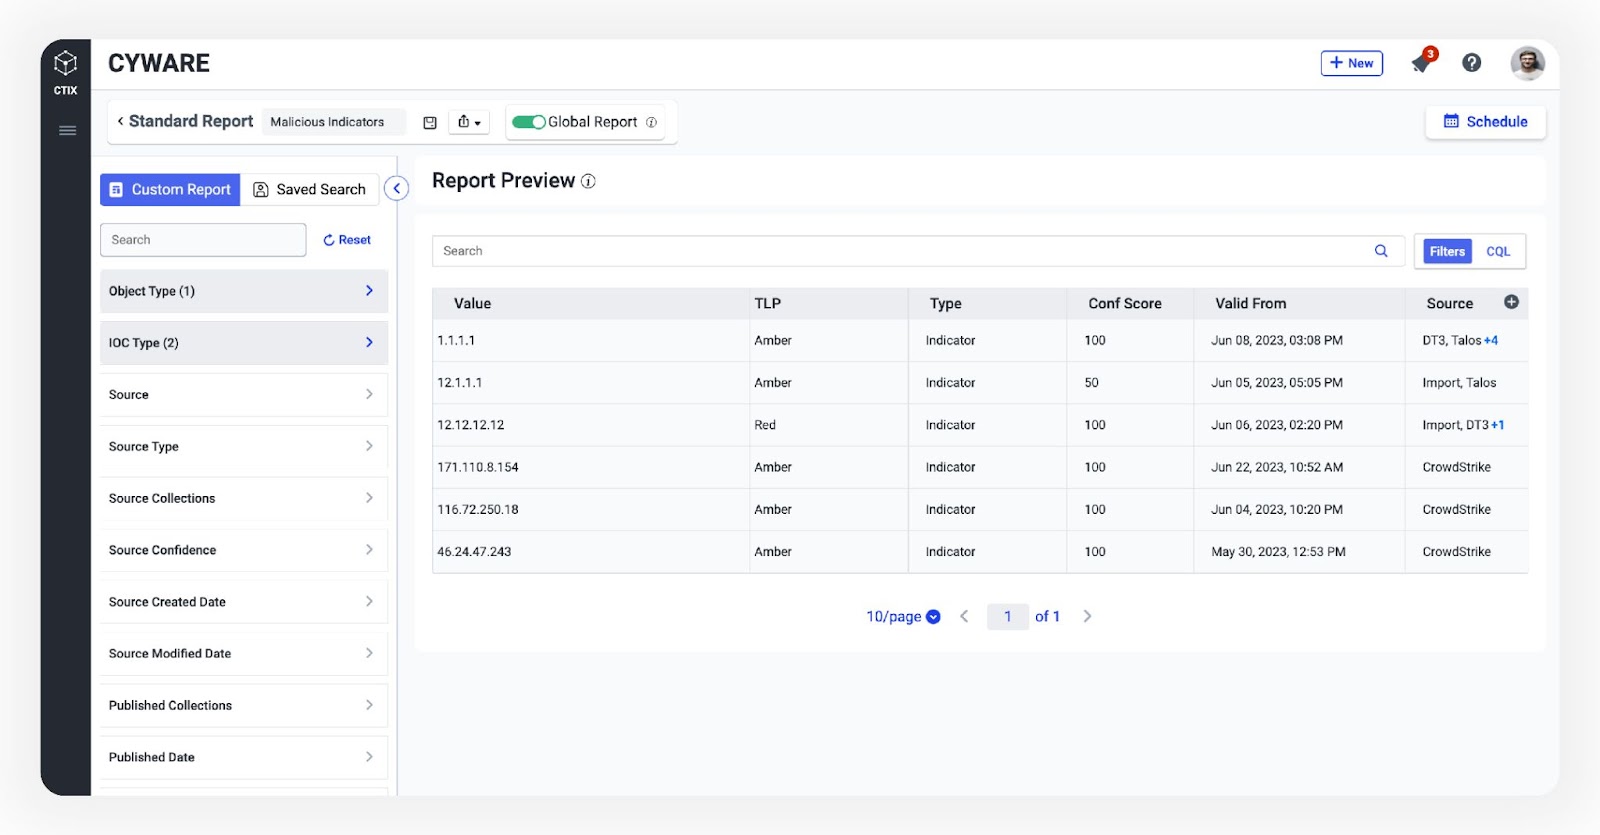Expand the Object Type (1) filter
1600x835 pixels.
(x=244, y=291)
